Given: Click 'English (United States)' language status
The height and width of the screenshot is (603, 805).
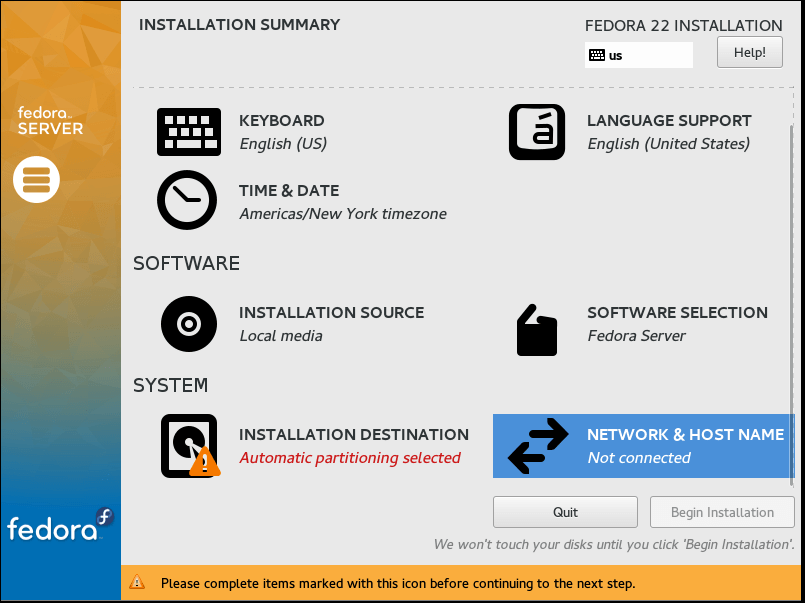Looking at the screenshot, I should click(x=669, y=144).
